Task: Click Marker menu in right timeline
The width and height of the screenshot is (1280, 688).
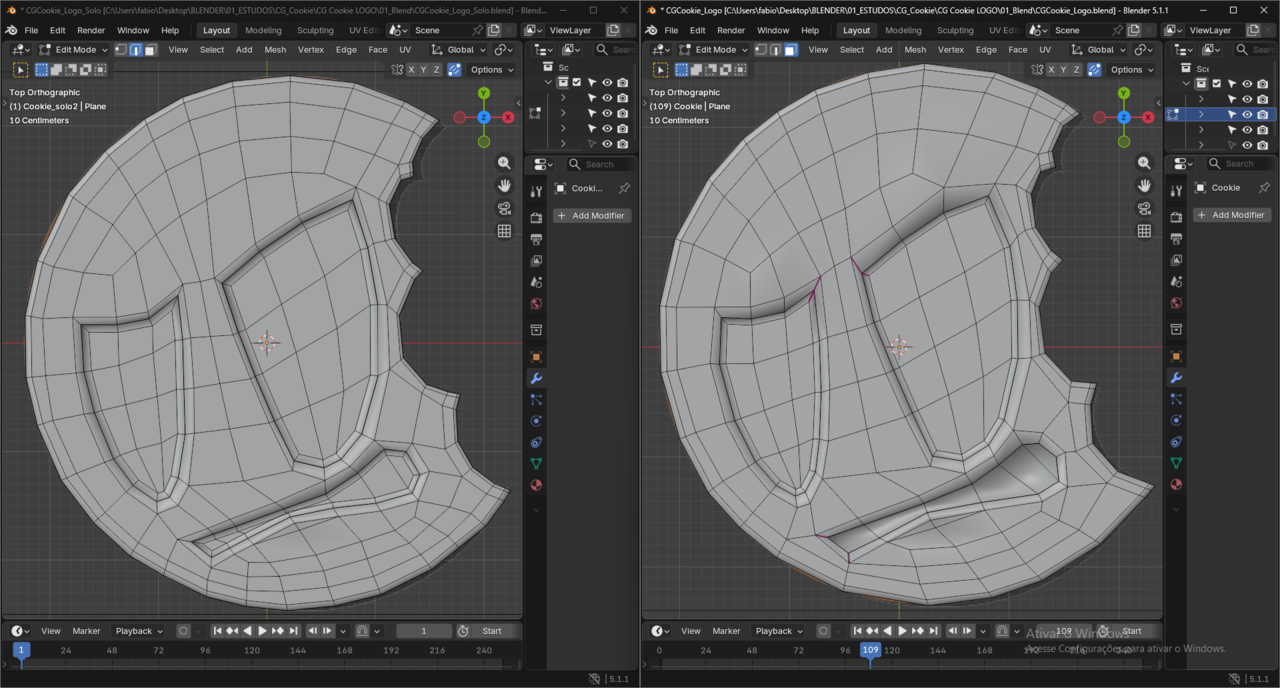Action: [x=726, y=631]
